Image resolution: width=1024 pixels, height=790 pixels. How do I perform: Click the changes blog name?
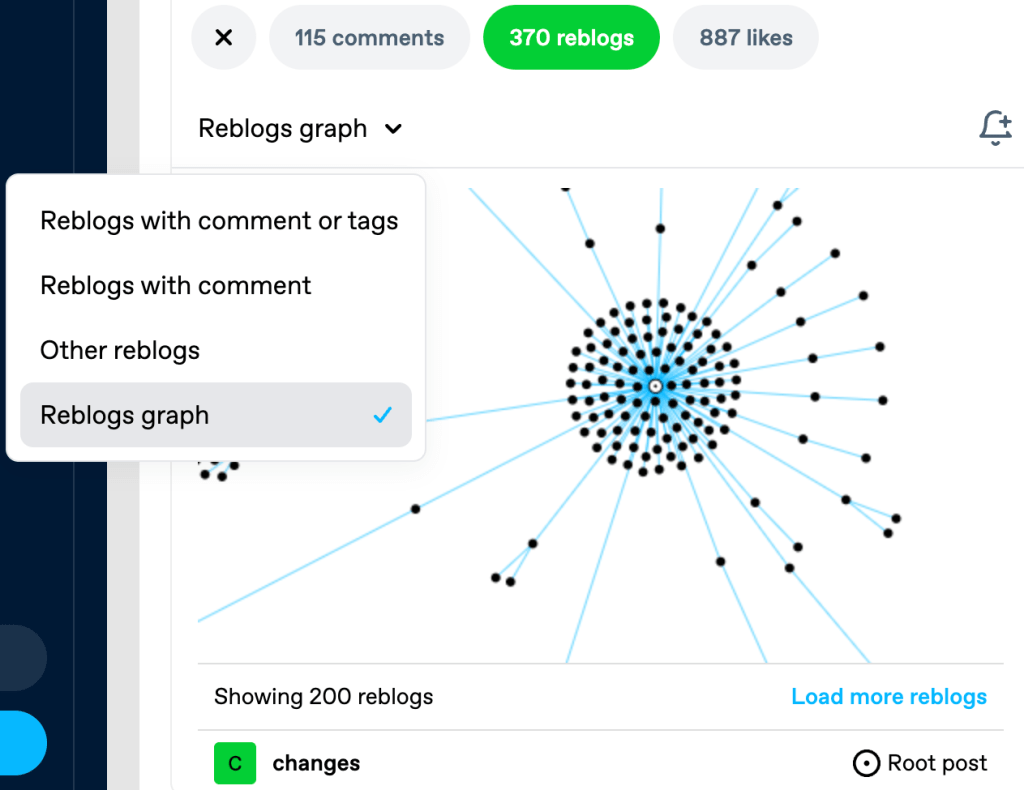(316, 763)
